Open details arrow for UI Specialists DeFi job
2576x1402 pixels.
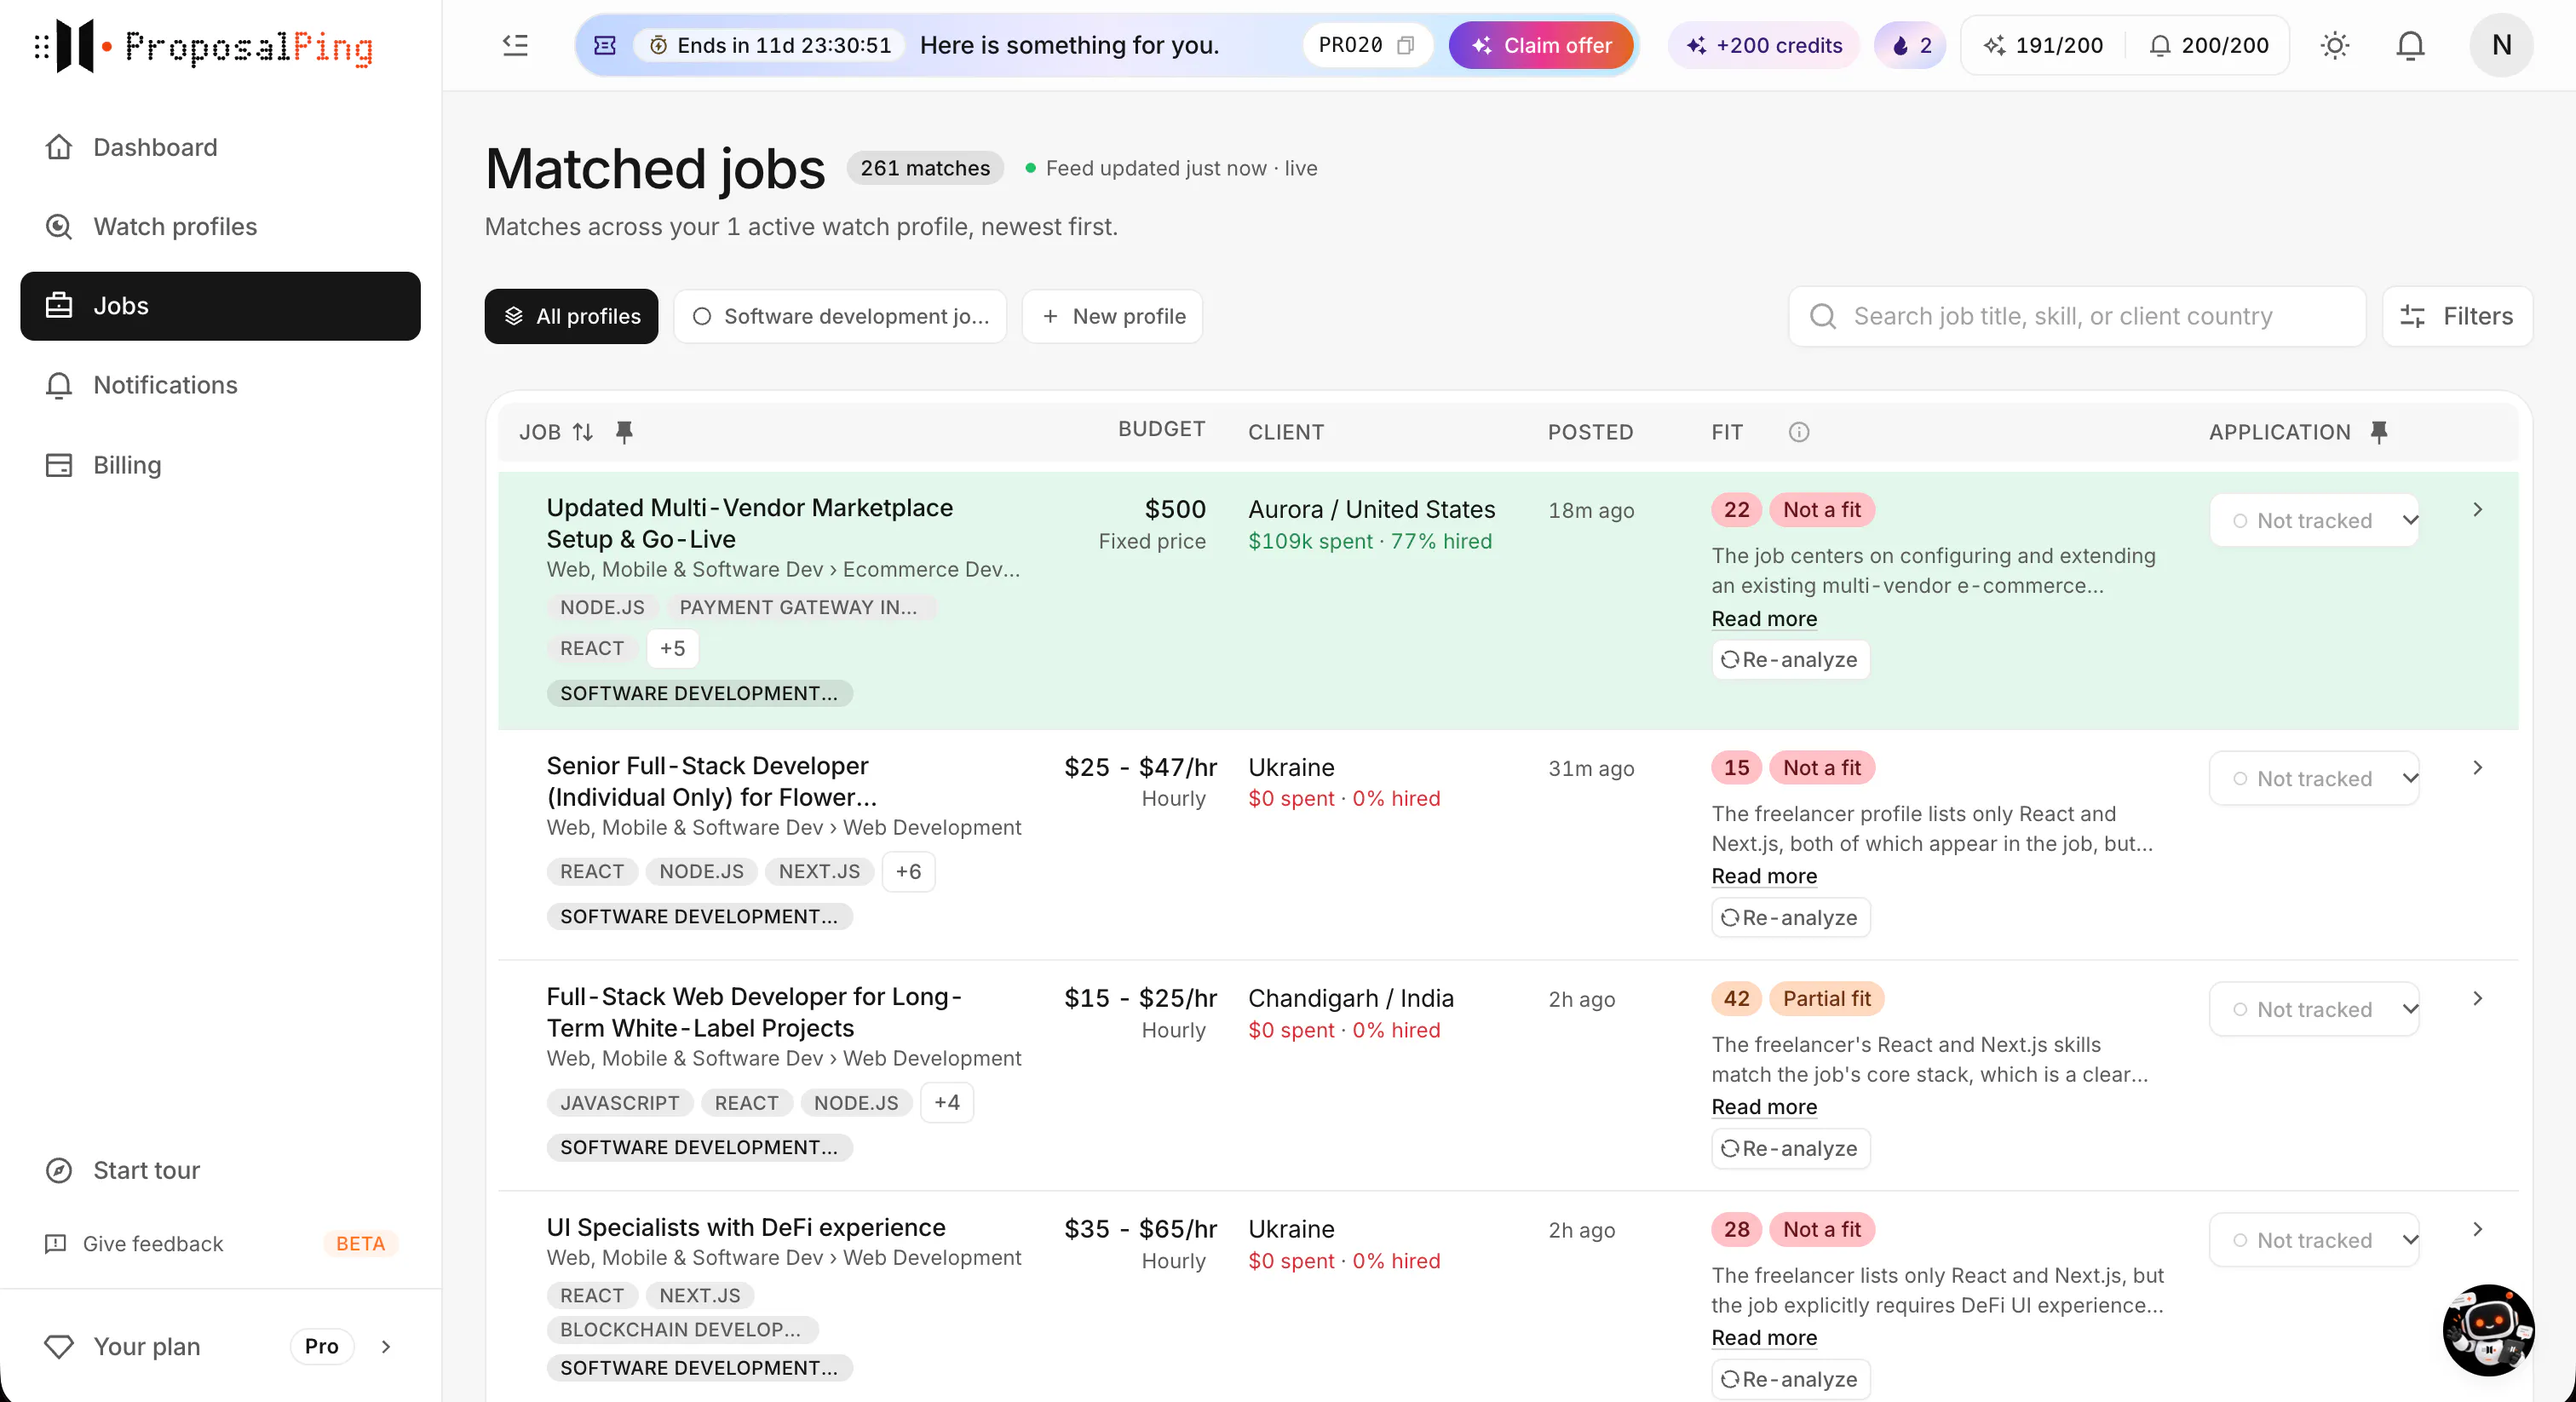click(2477, 1229)
